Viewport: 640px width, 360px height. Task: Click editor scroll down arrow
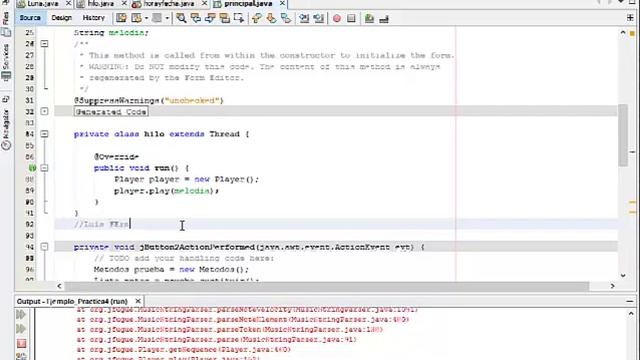623,275
